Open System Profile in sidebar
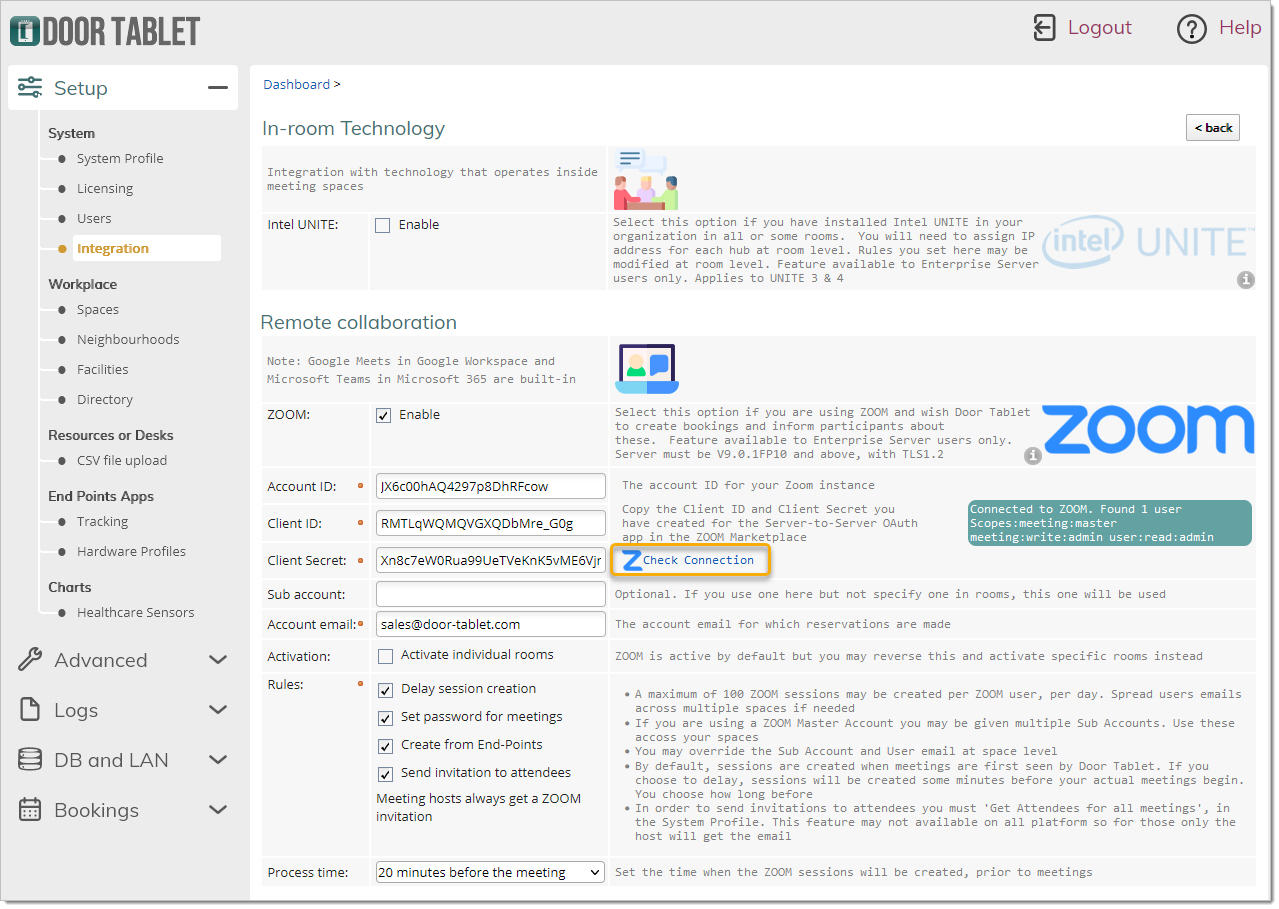This screenshot has width=1279, height=909. (x=120, y=158)
